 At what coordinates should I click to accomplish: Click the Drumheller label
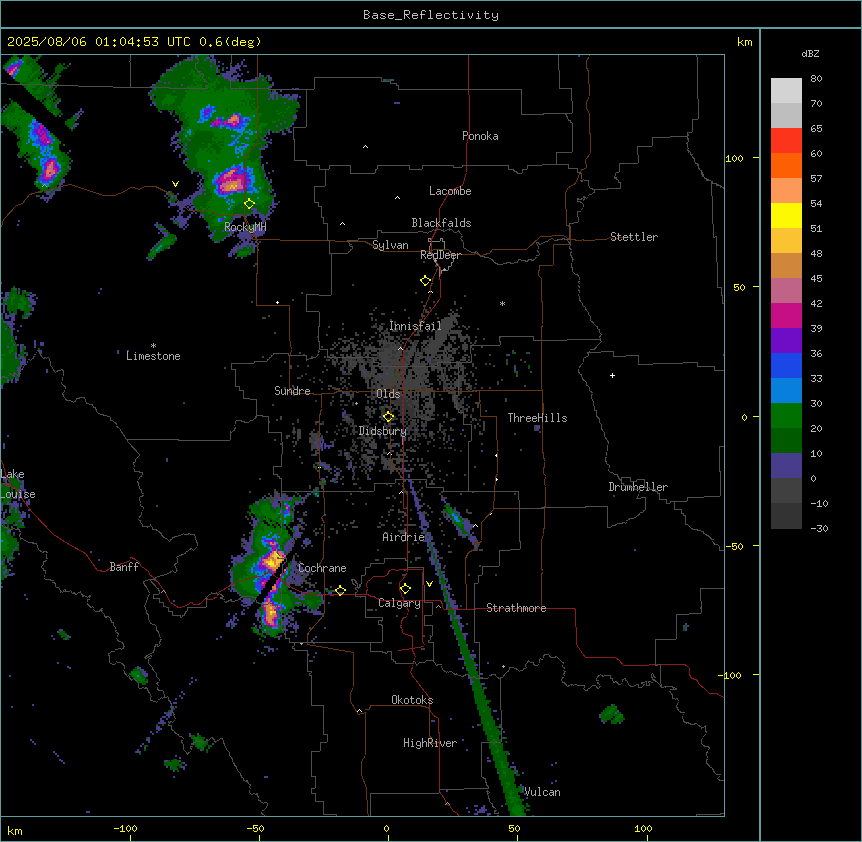(x=638, y=487)
